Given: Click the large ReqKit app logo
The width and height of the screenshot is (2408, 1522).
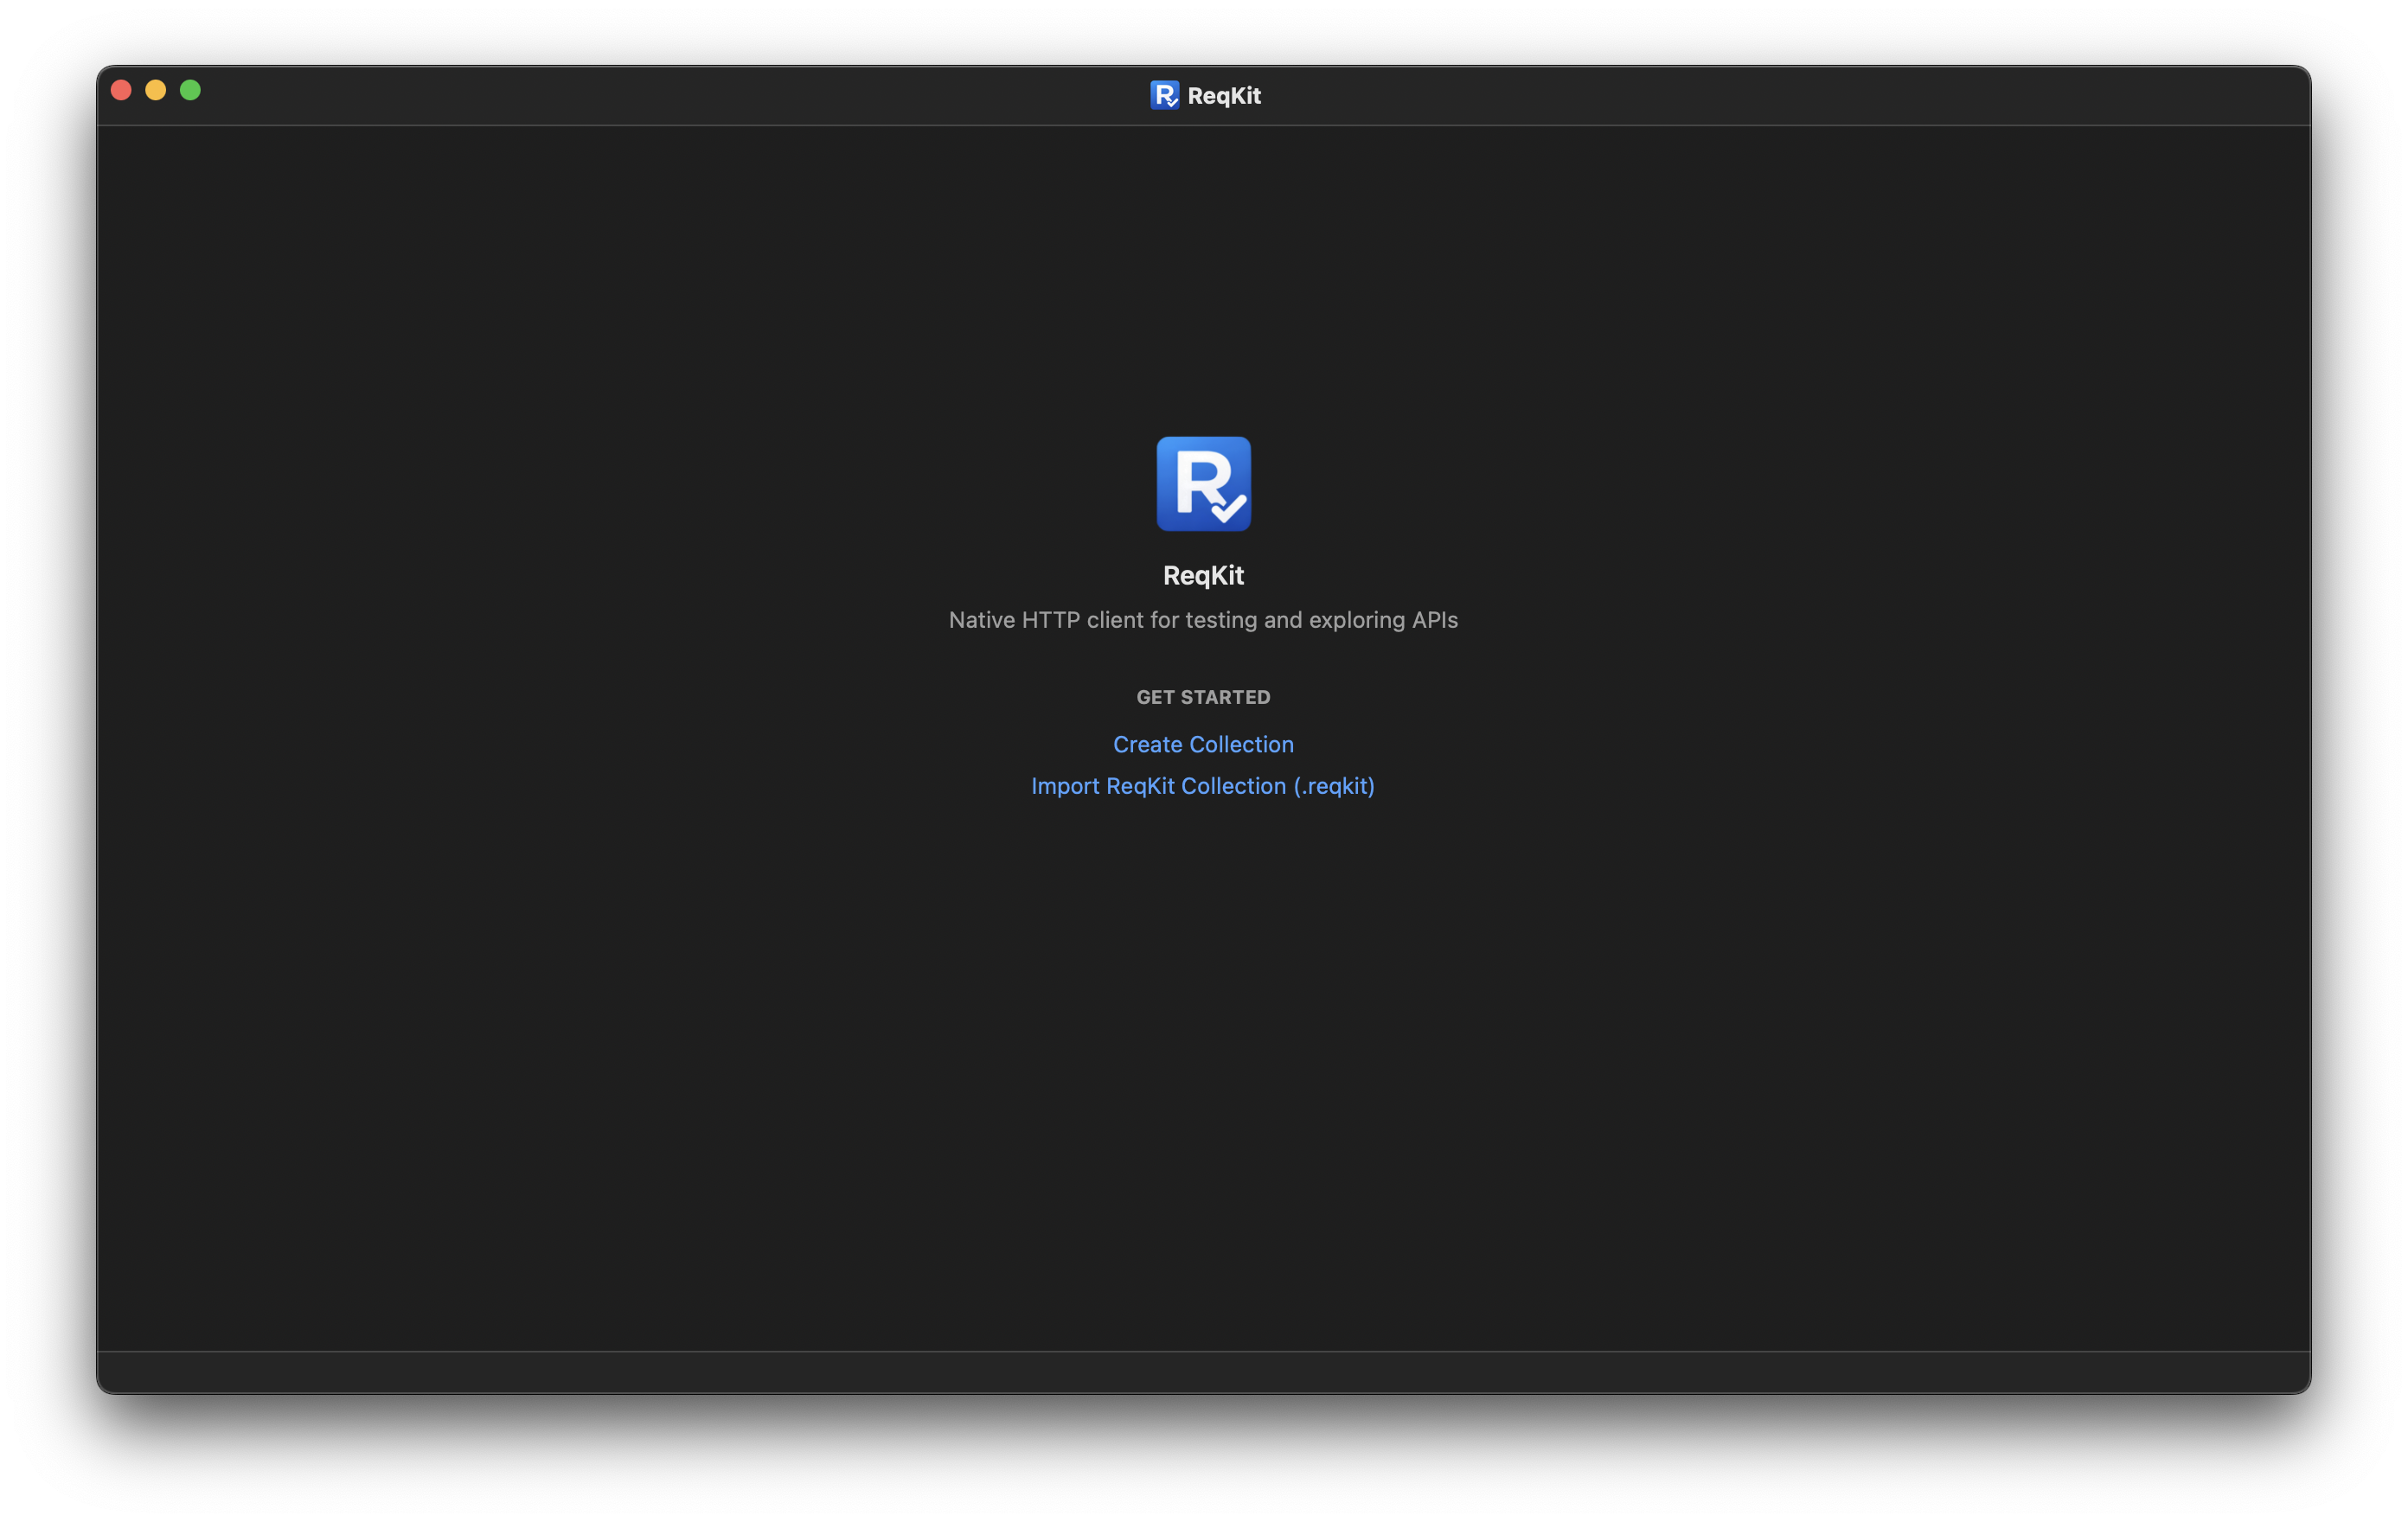Looking at the screenshot, I should [1203, 483].
